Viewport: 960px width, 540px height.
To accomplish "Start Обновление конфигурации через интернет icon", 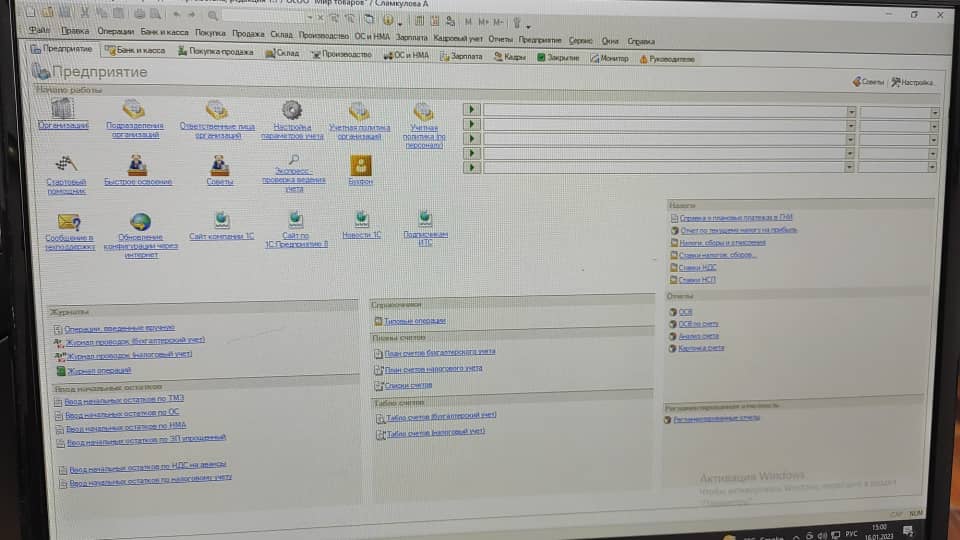I will 140,222.
